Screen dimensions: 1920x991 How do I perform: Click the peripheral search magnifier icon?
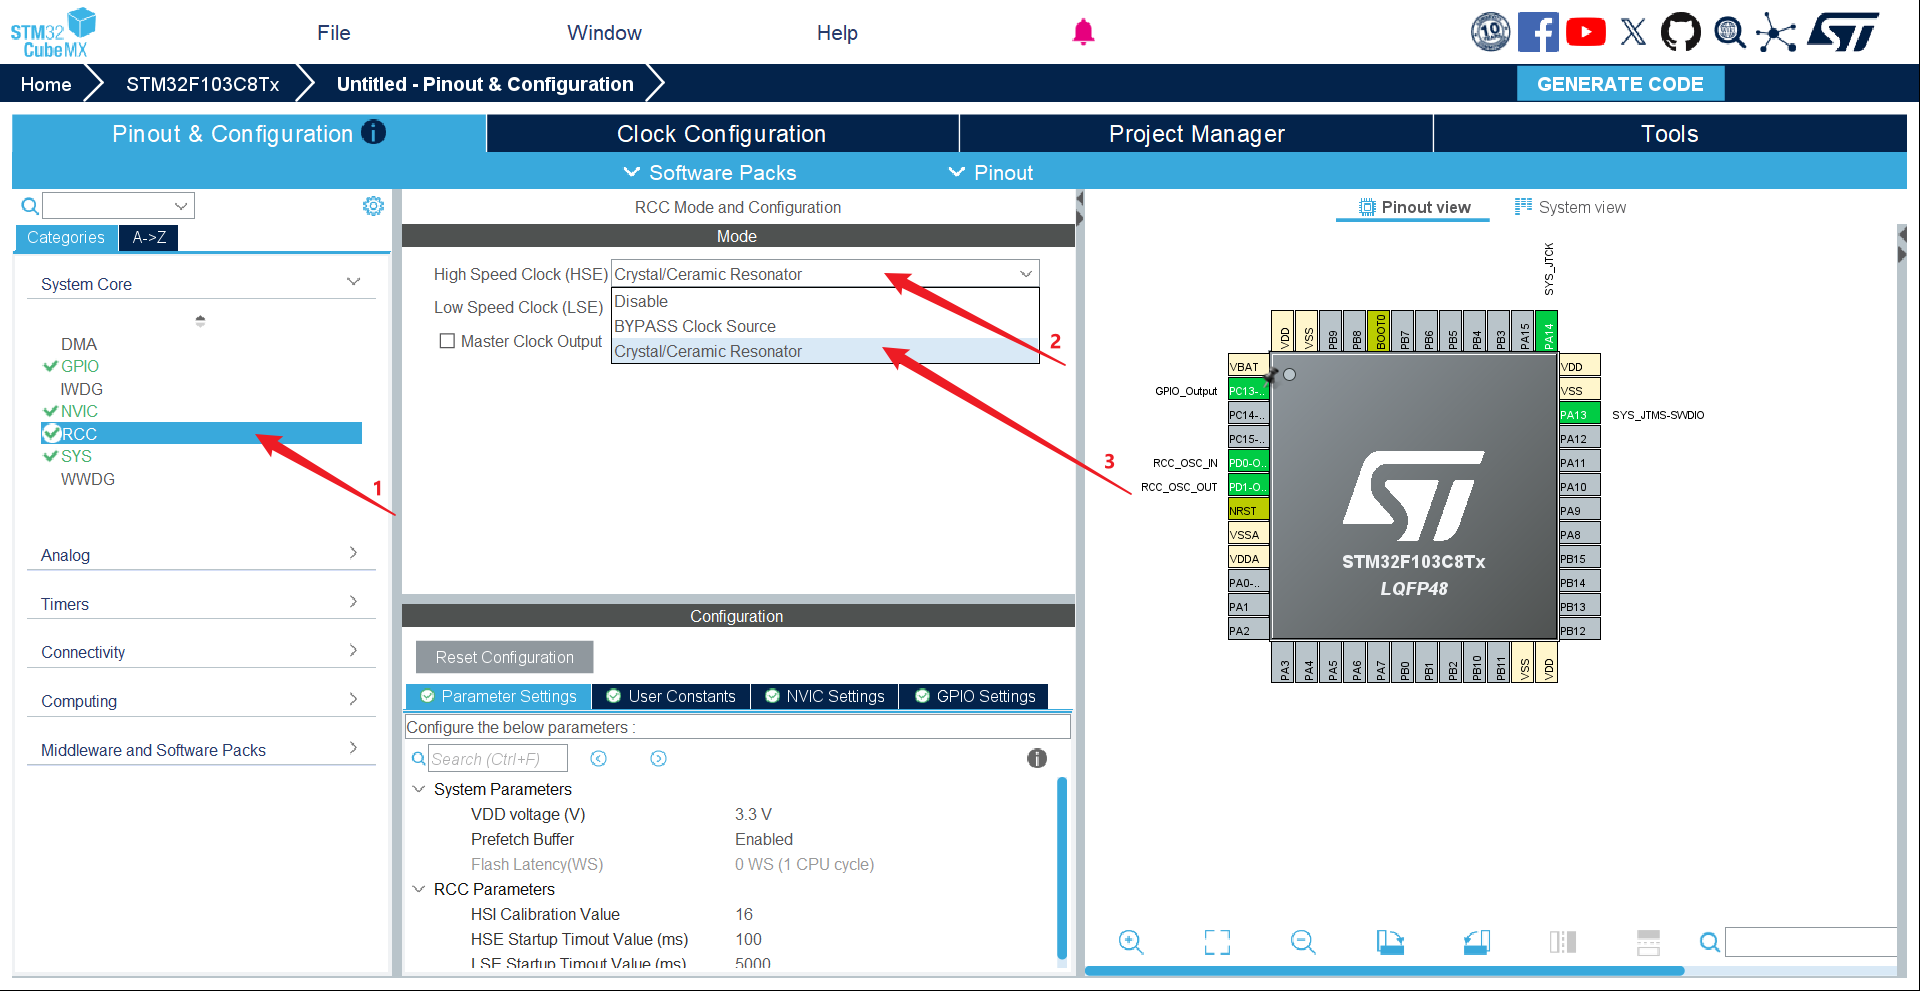(x=30, y=206)
